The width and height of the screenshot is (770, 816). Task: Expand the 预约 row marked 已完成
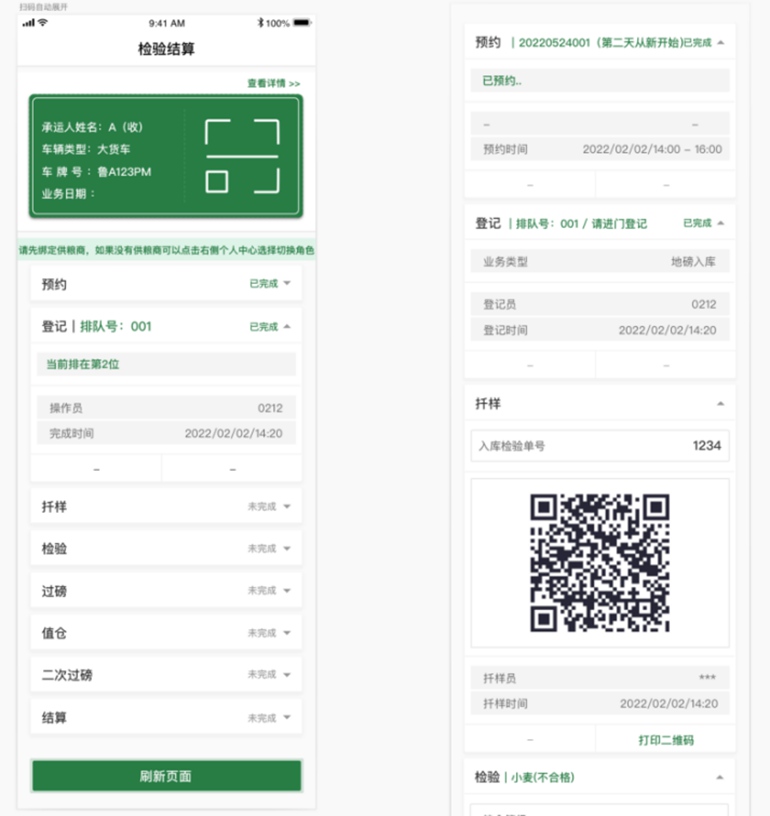pyautogui.click(x=166, y=284)
